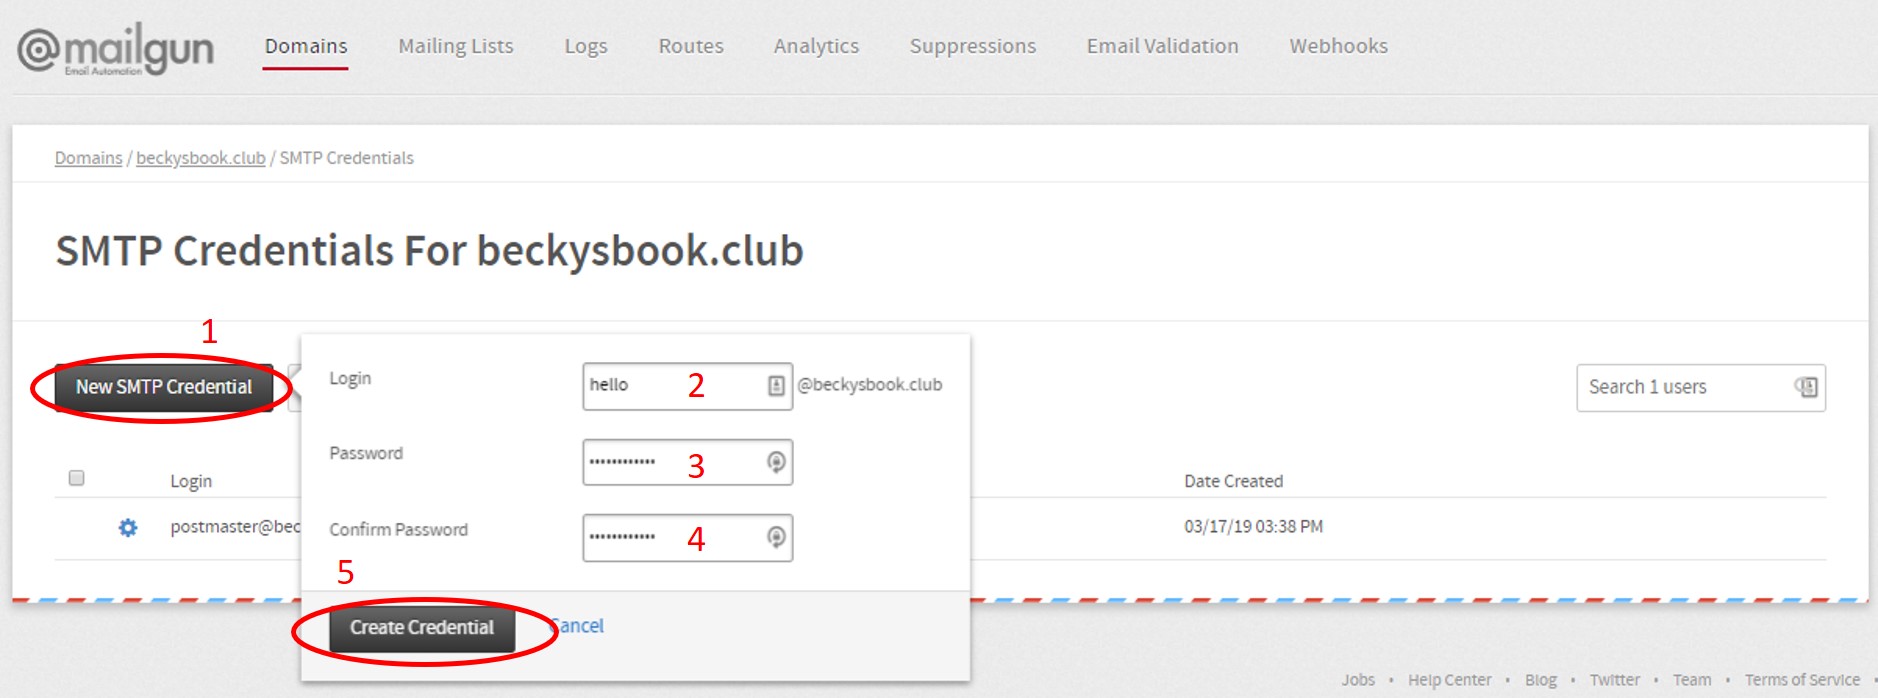The height and width of the screenshot is (698, 1878).
Task: Open the gear settings for postmaster row
Action: coord(128,527)
